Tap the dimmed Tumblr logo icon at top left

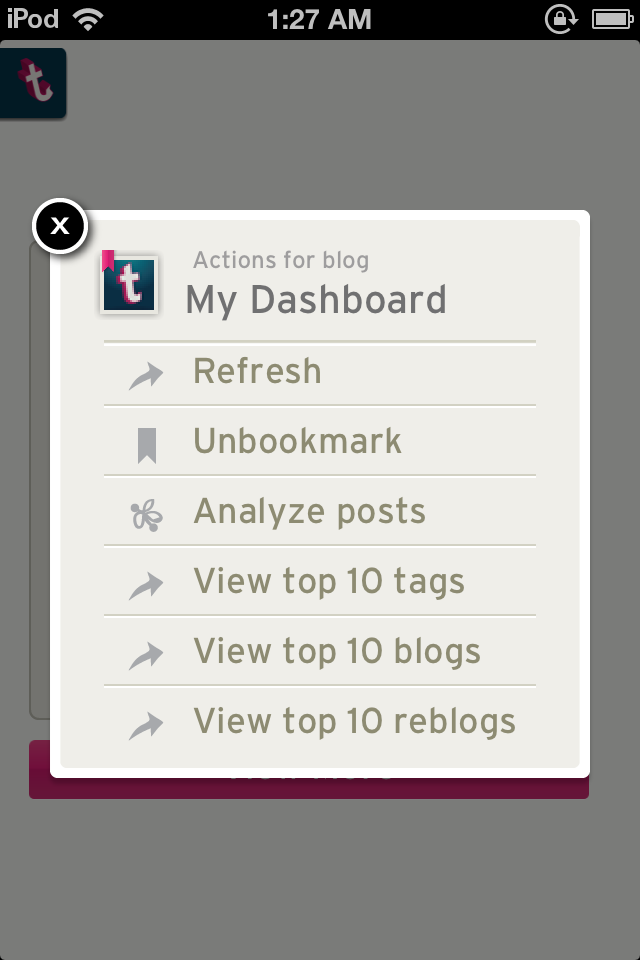click(x=33, y=83)
